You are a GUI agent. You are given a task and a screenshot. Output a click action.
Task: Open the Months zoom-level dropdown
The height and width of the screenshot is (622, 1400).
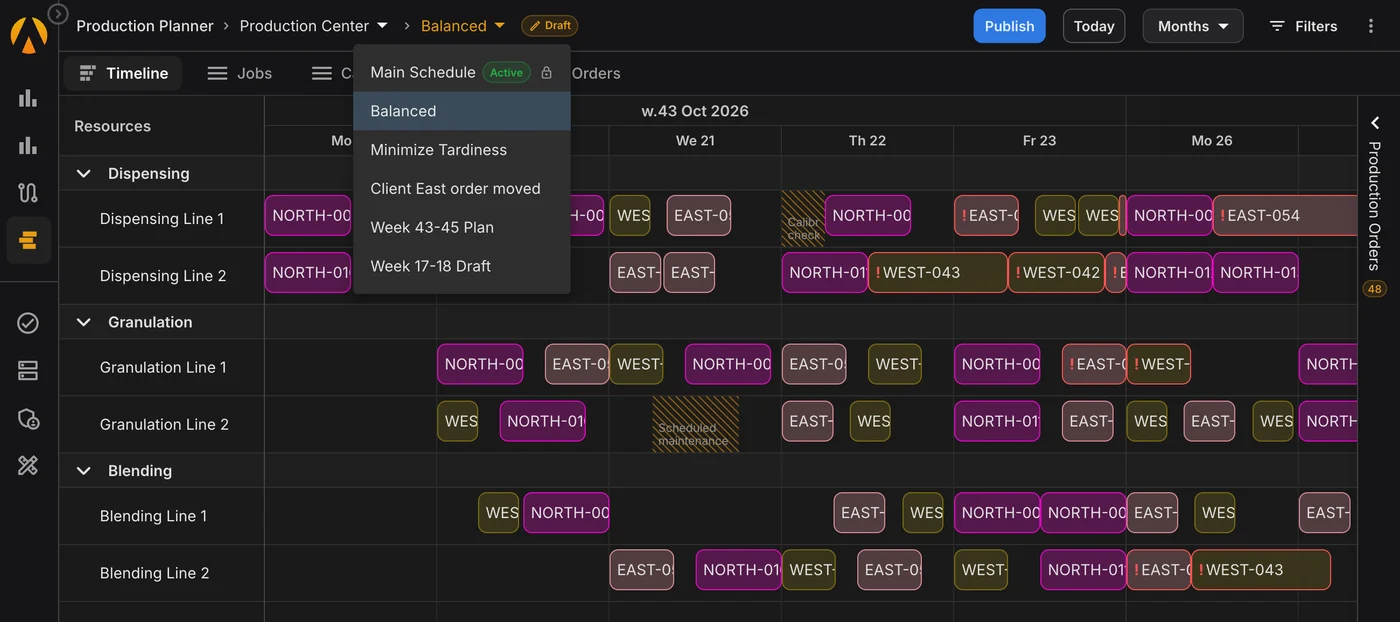click(x=1193, y=26)
